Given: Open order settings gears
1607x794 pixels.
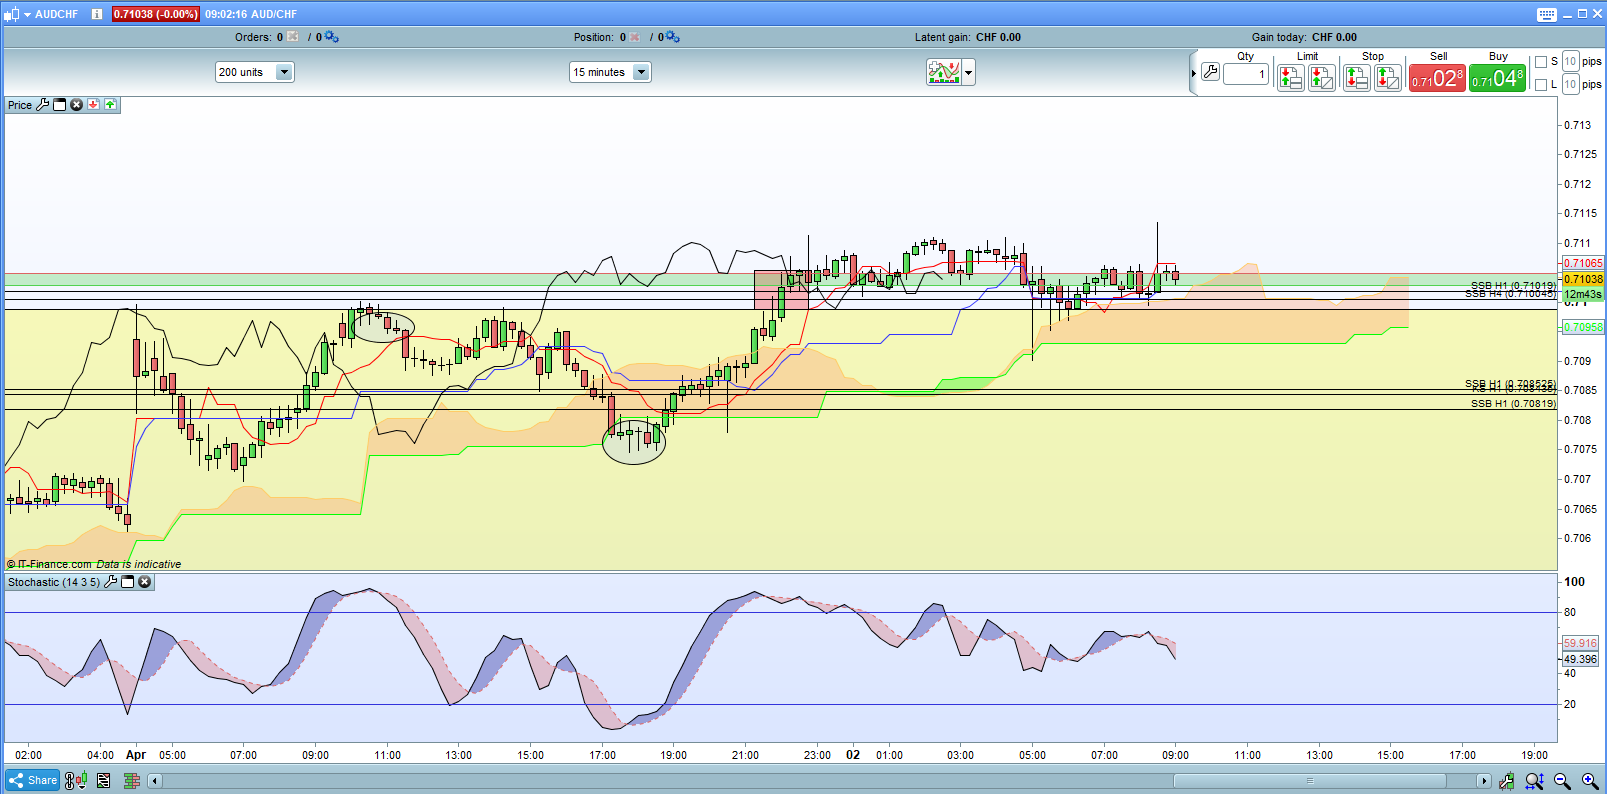Looking at the screenshot, I should click(331, 37).
